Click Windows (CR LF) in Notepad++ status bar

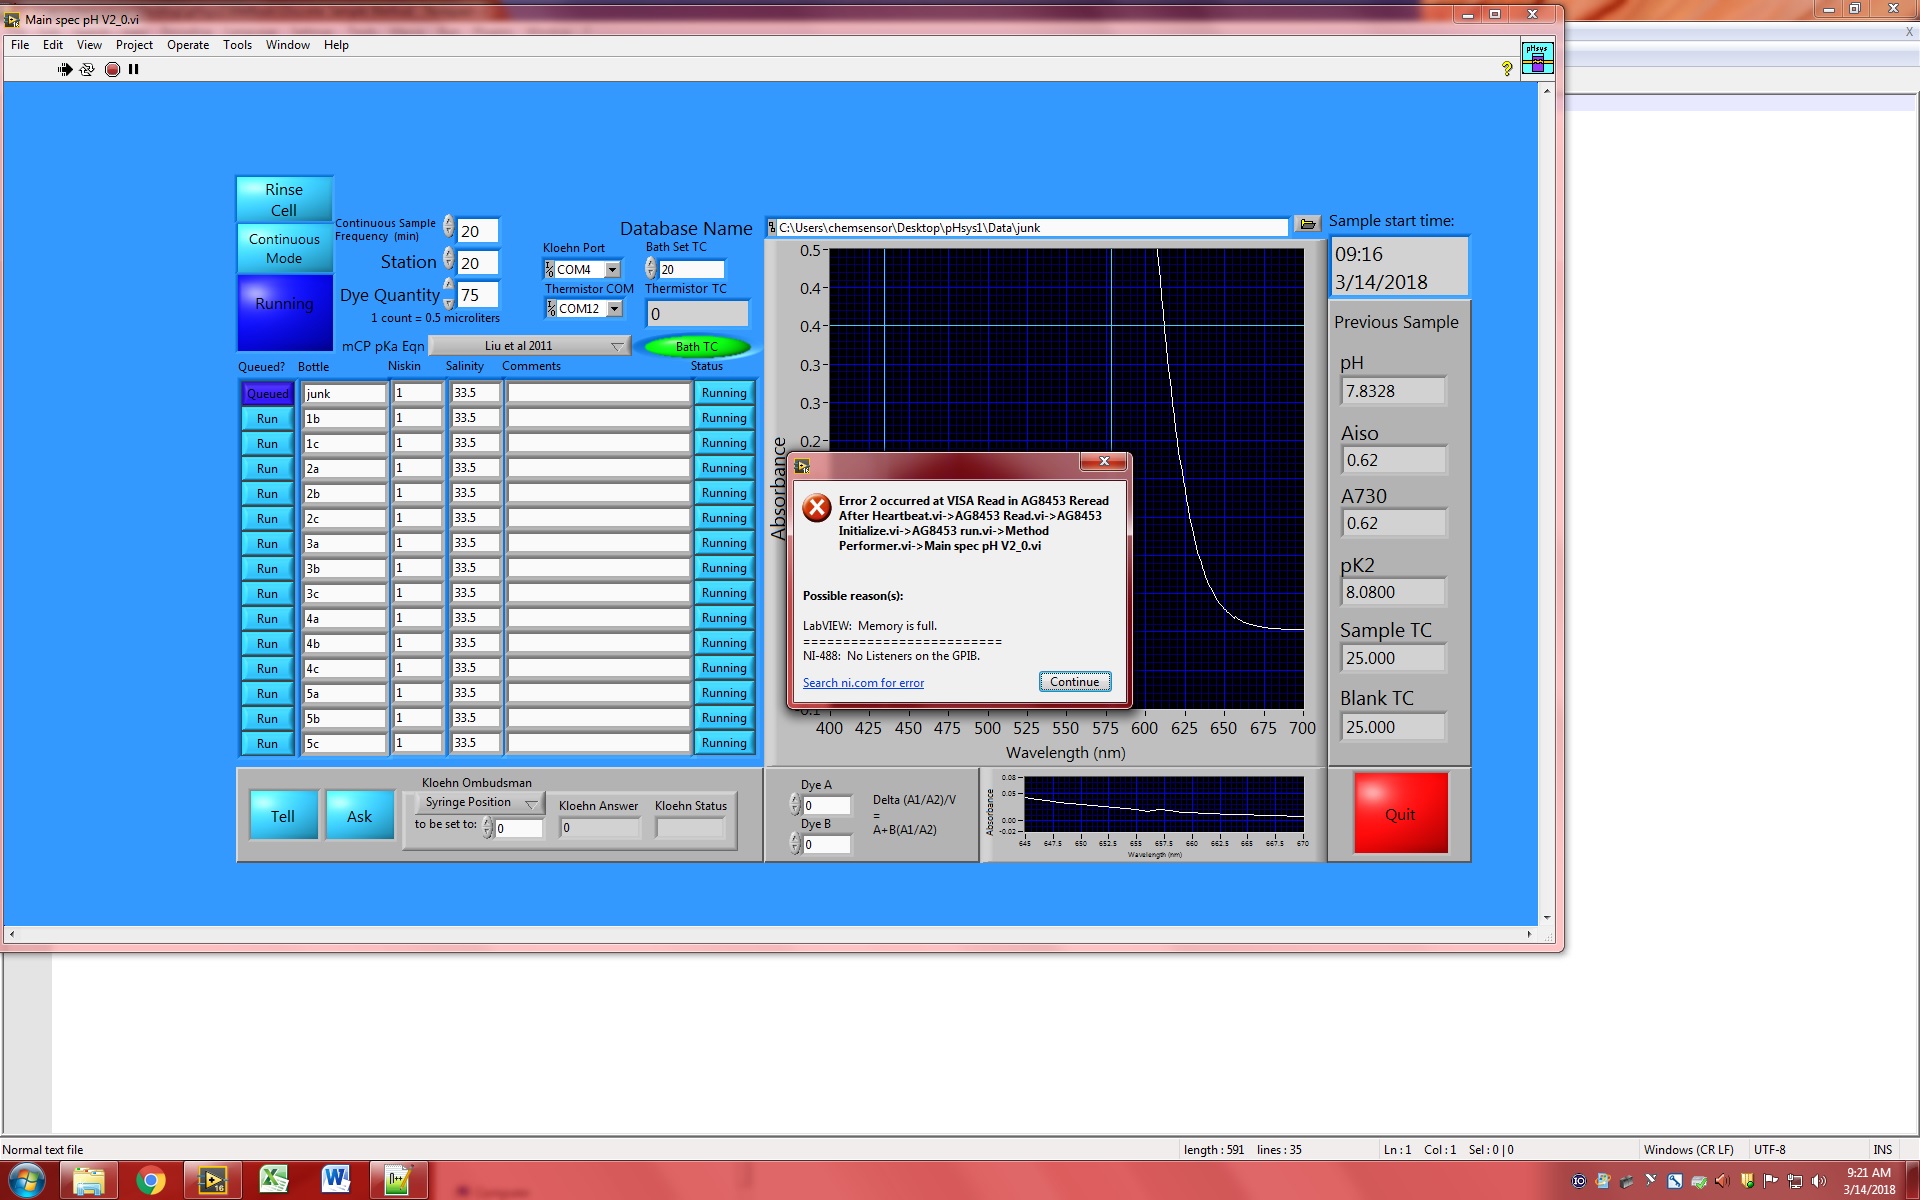[1688, 1150]
